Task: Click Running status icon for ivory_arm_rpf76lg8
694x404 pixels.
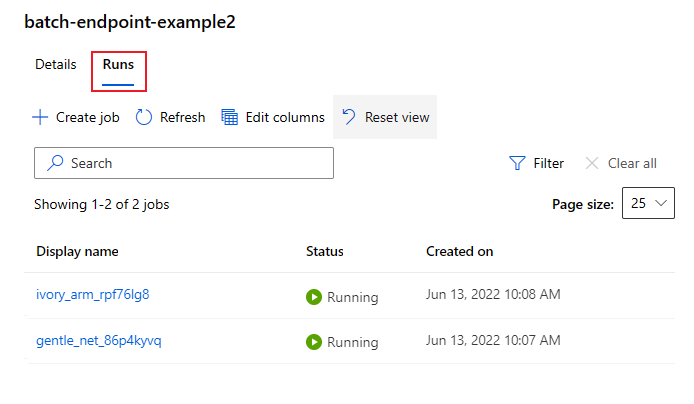Action: coord(314,297)
